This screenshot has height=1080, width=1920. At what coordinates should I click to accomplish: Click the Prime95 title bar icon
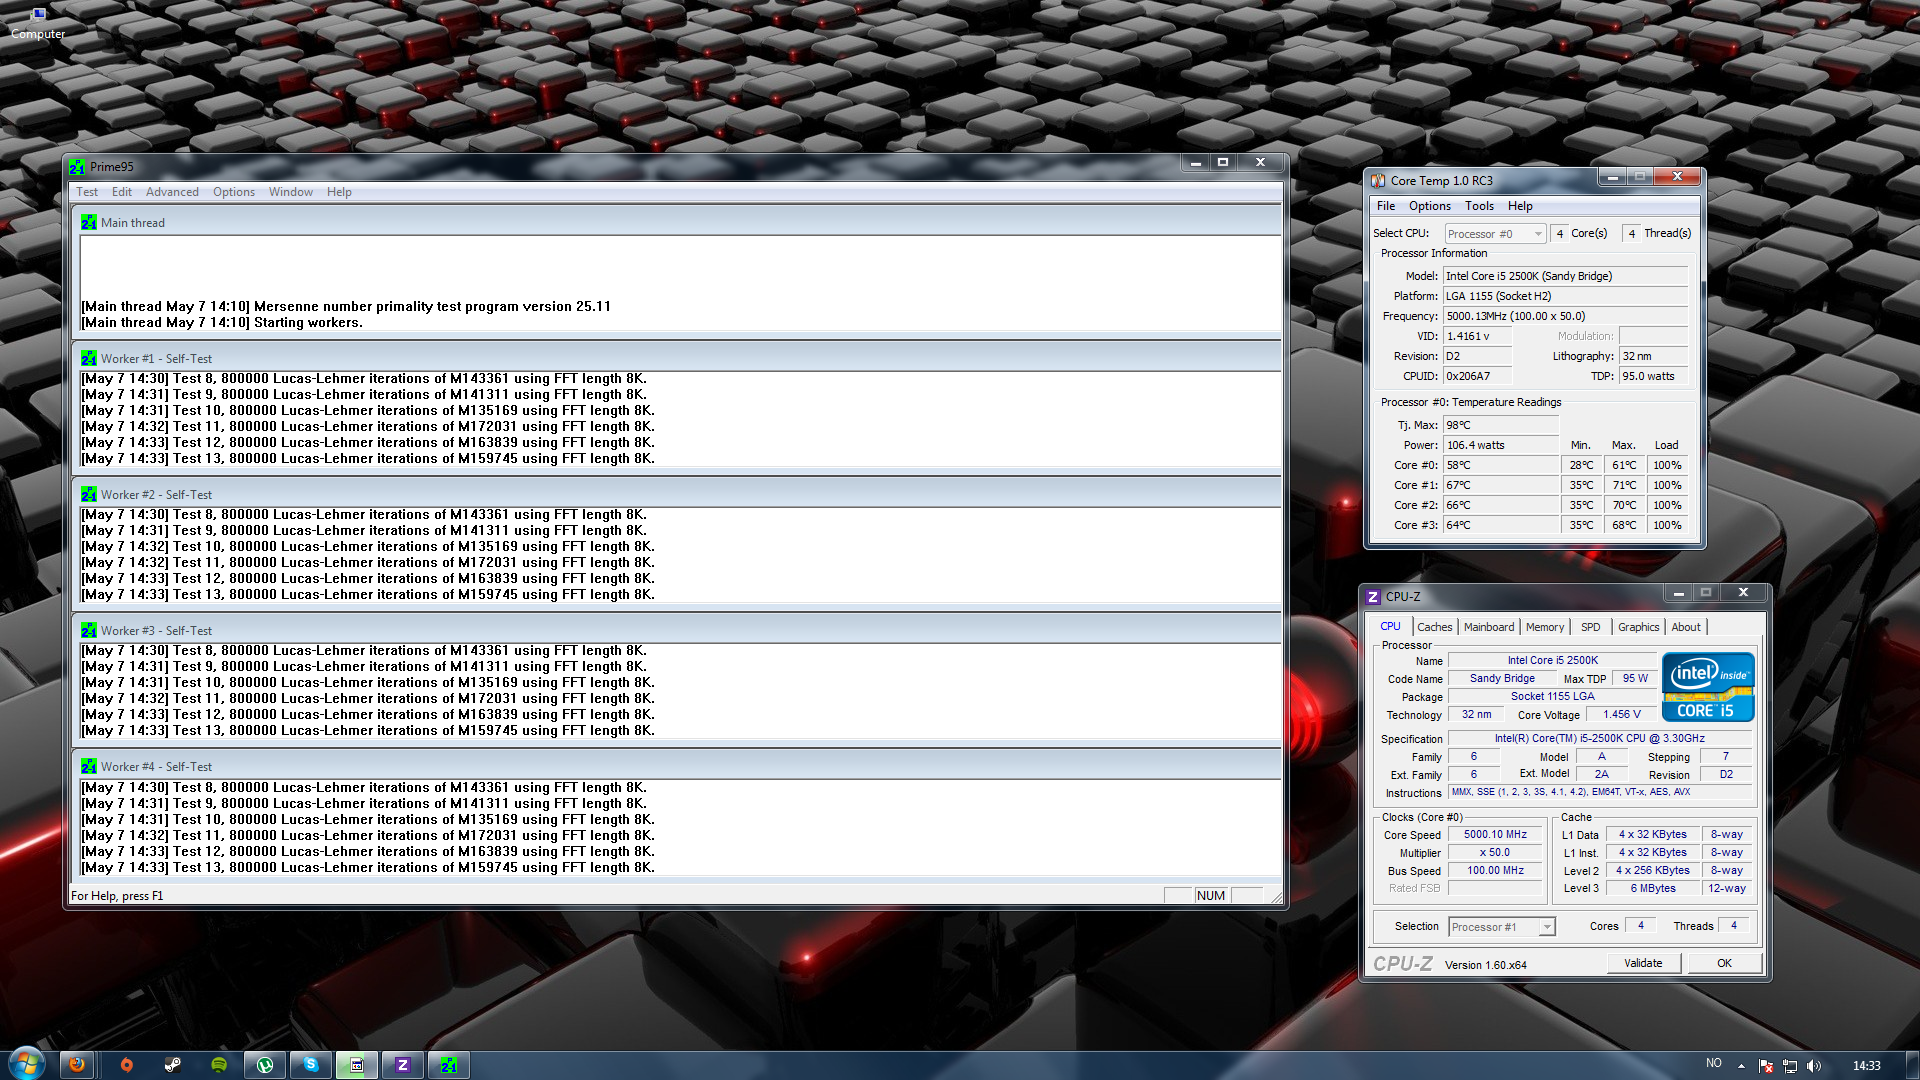point(78,167)
